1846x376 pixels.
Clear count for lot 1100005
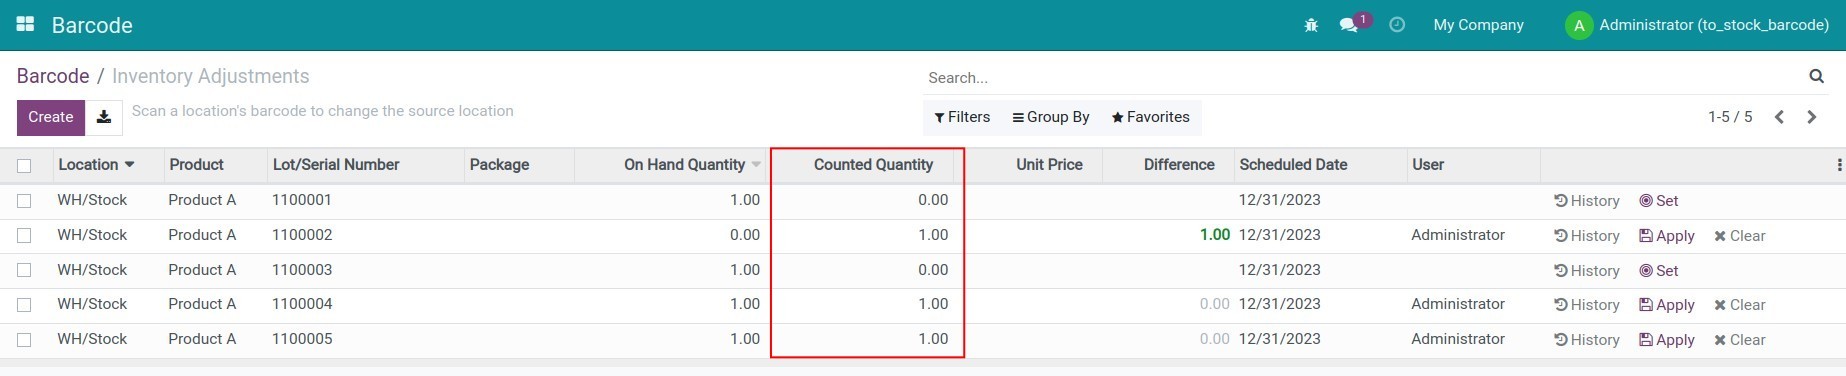pos(1740,340)
